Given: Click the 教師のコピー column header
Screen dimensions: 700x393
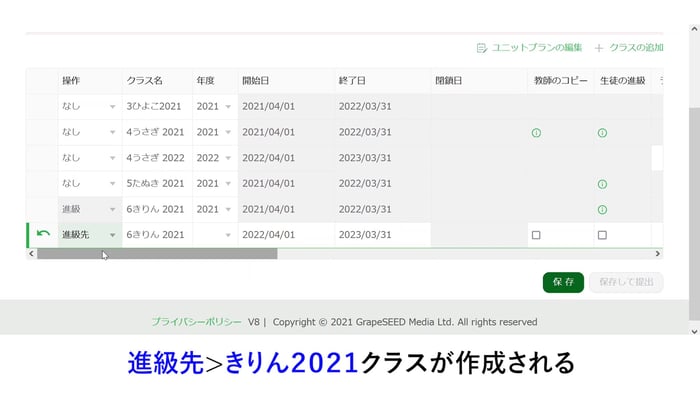Looking at the screenshot, I should tap(561, 81).
